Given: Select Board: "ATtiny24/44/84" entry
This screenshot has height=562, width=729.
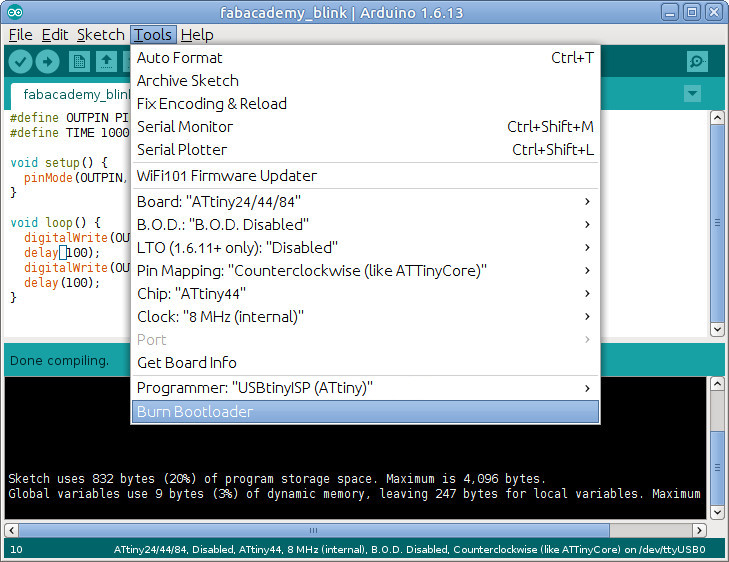Looking at the screenshot, I should click(x=365, y=202).
